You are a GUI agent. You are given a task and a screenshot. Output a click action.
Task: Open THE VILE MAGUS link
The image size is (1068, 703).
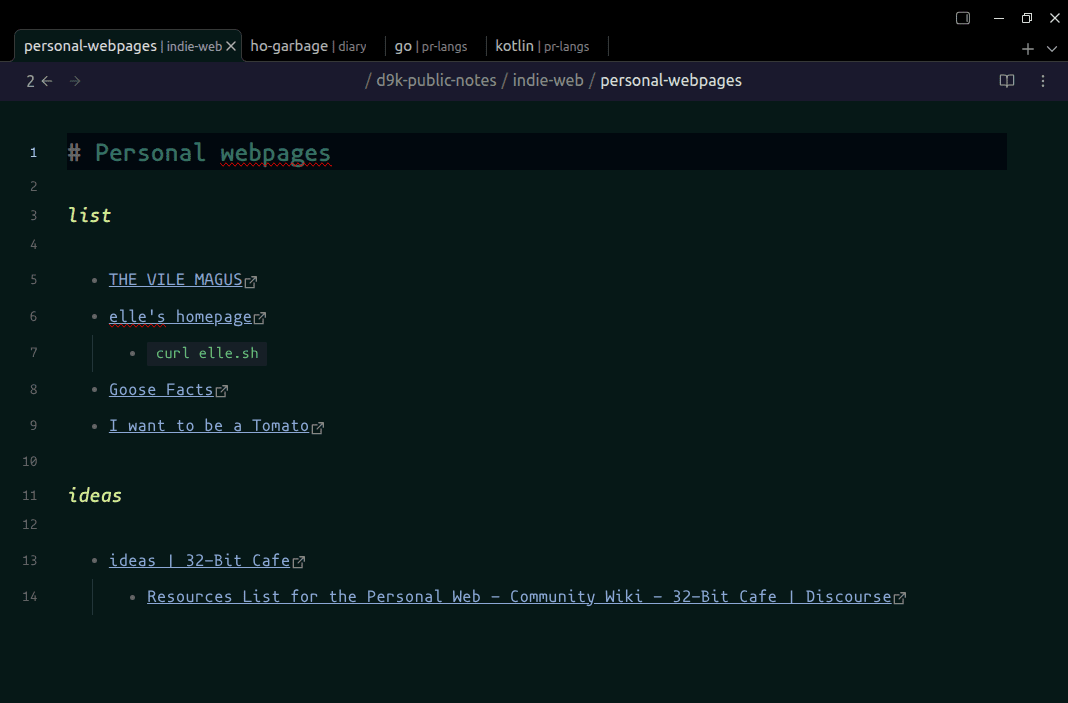pyautogui.click(x=176, y=280)
